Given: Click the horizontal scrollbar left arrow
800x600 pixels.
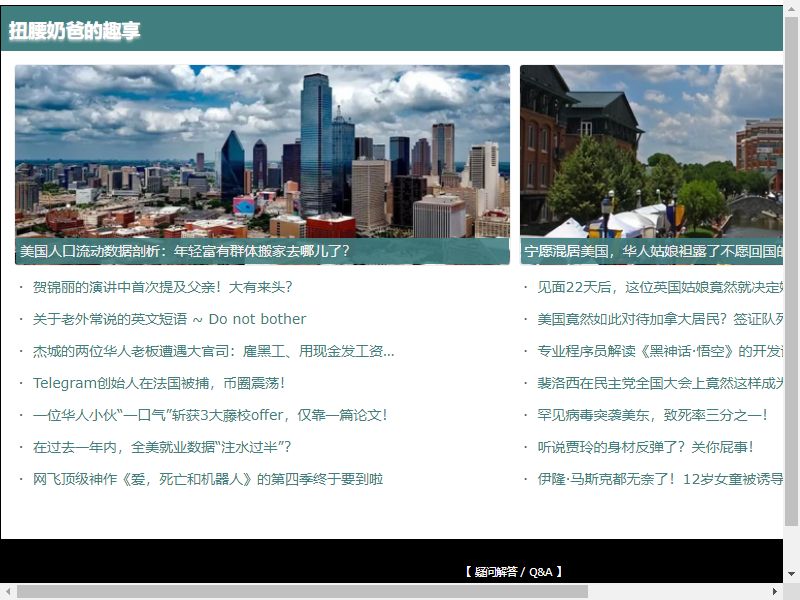Looking at the screenshot, I should click(x=8, y=591).
